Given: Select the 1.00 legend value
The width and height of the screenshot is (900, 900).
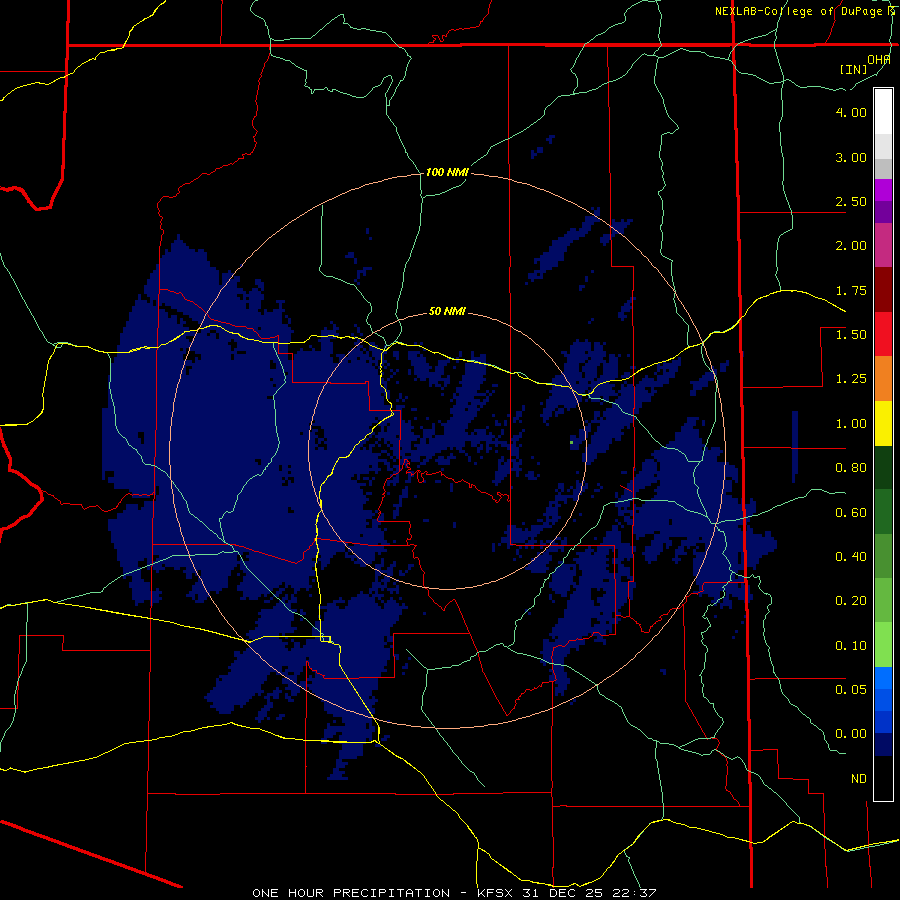Looking at the screenshot, I should pos(851,424).
